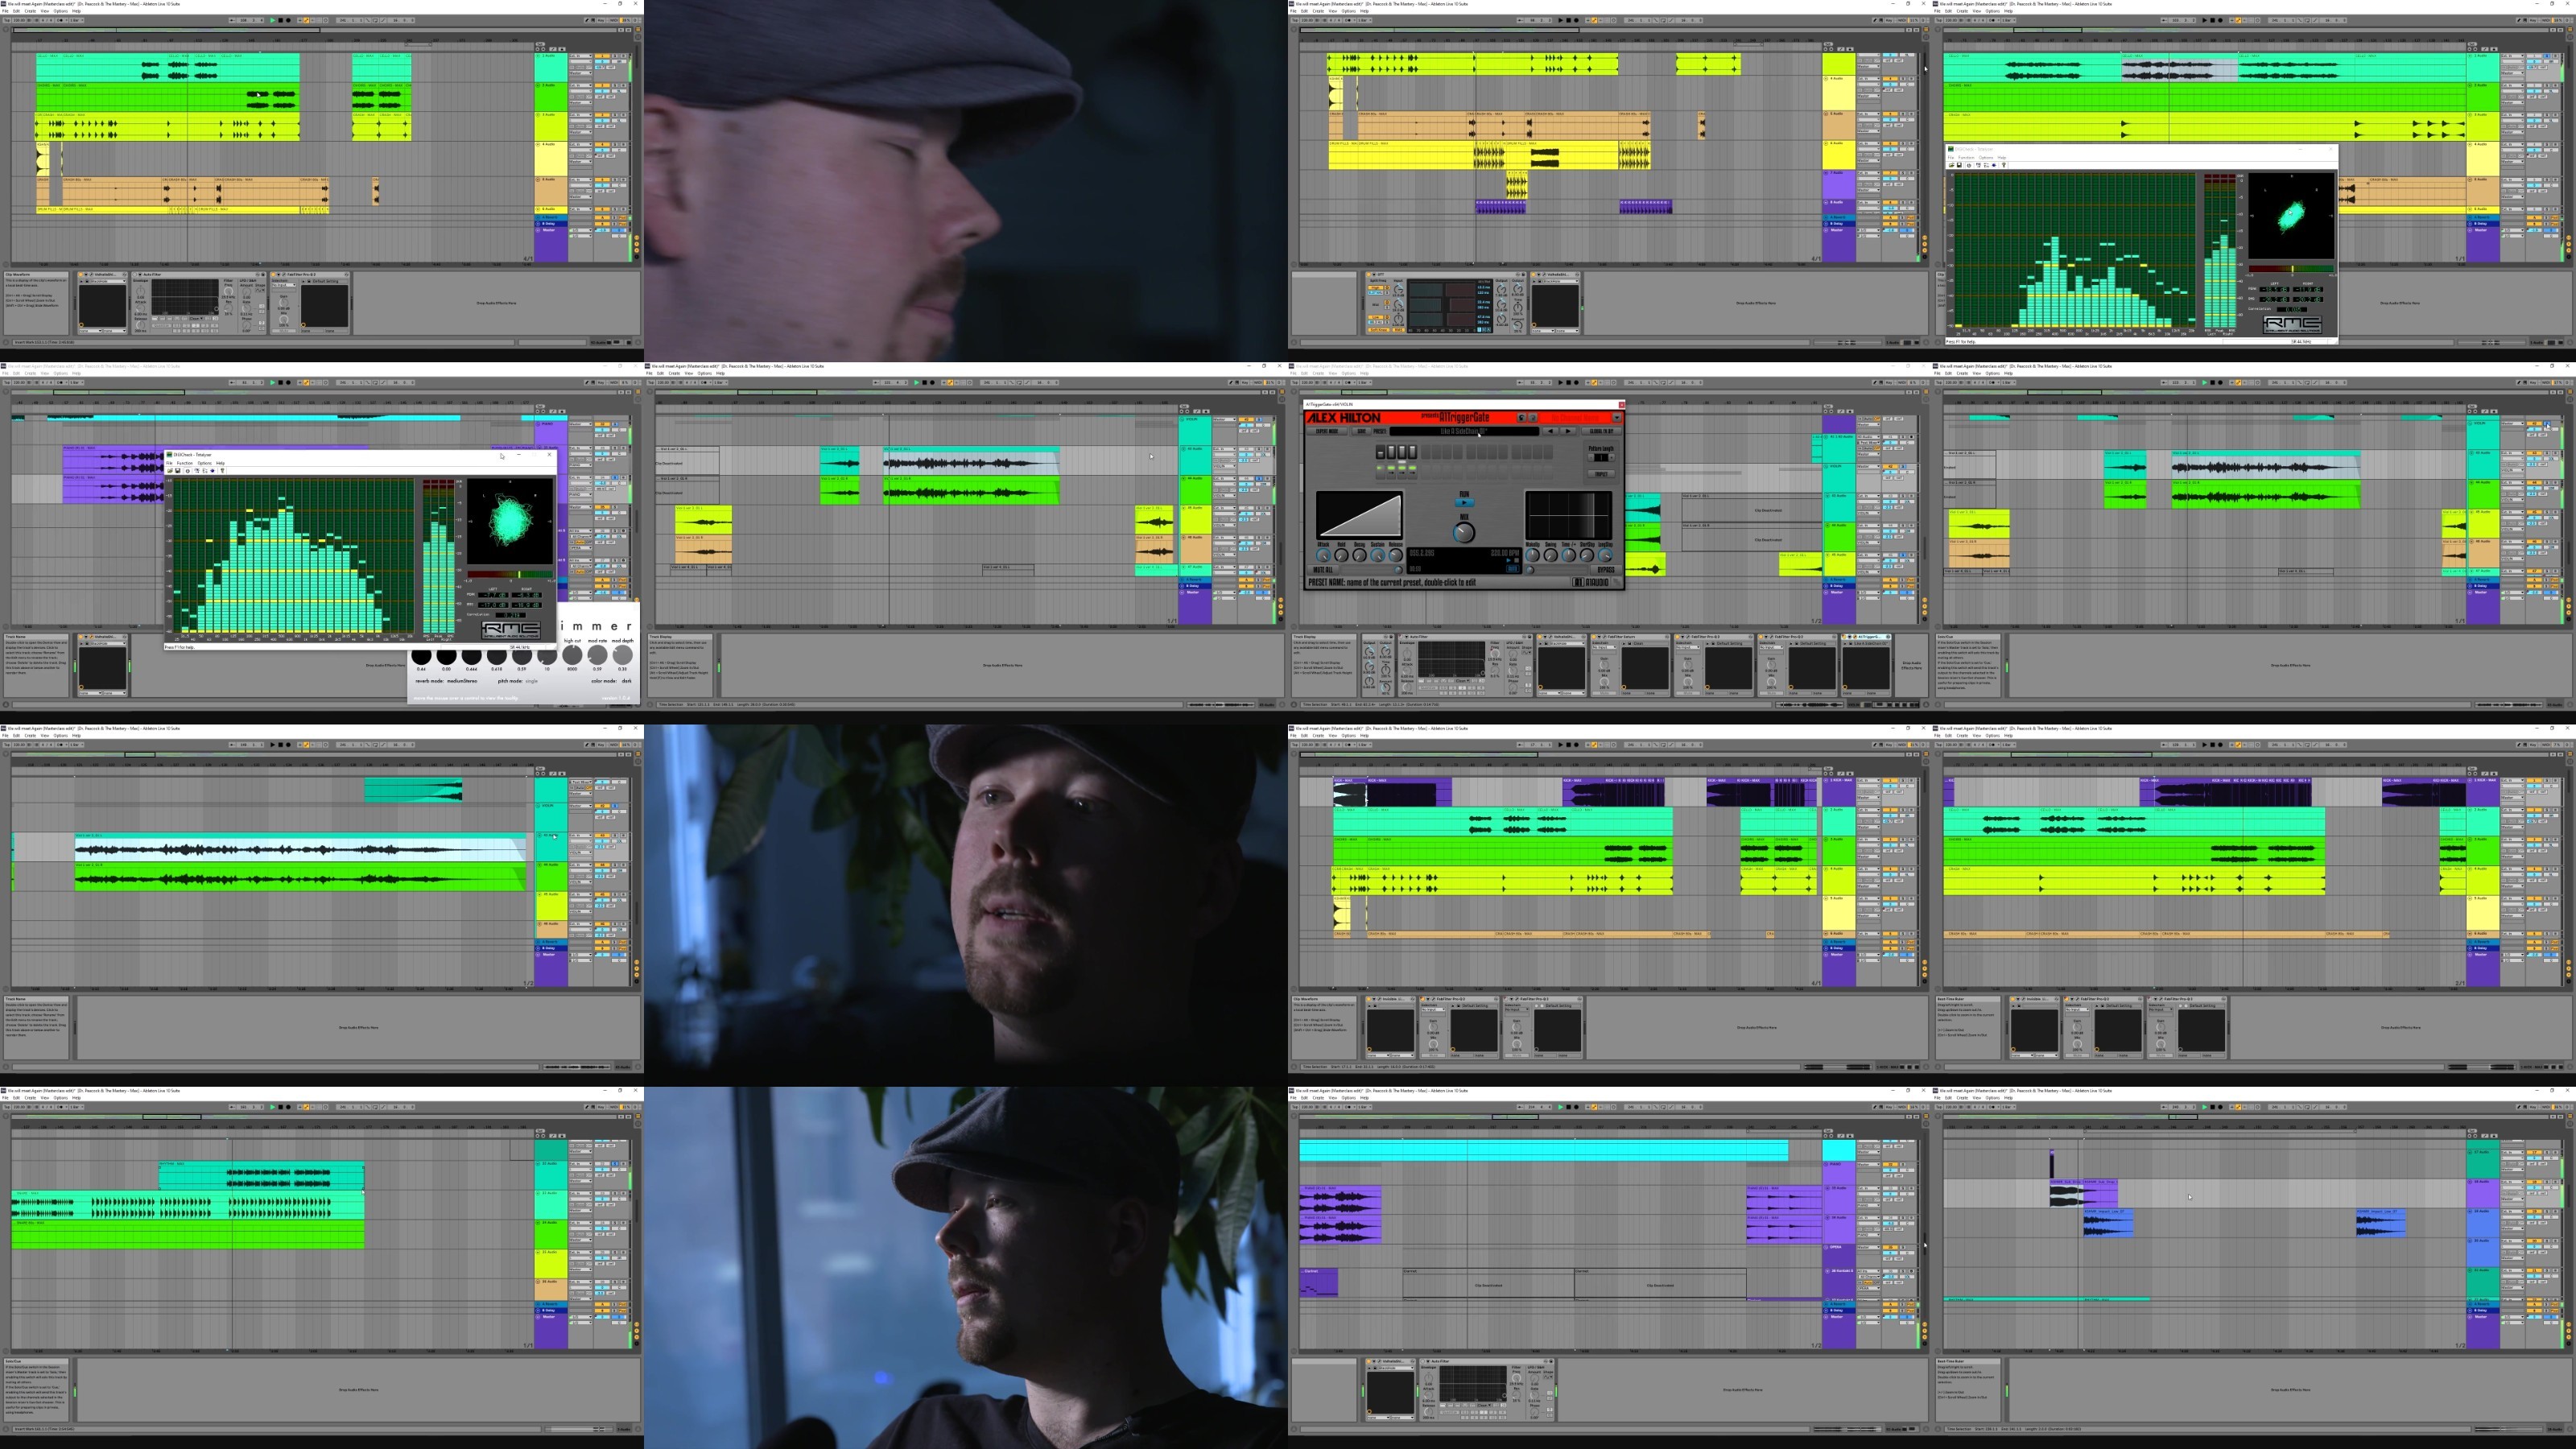
Task: Open Help menu in DIGICheck beside Shimmer plugin
Action: coord(220,463)
